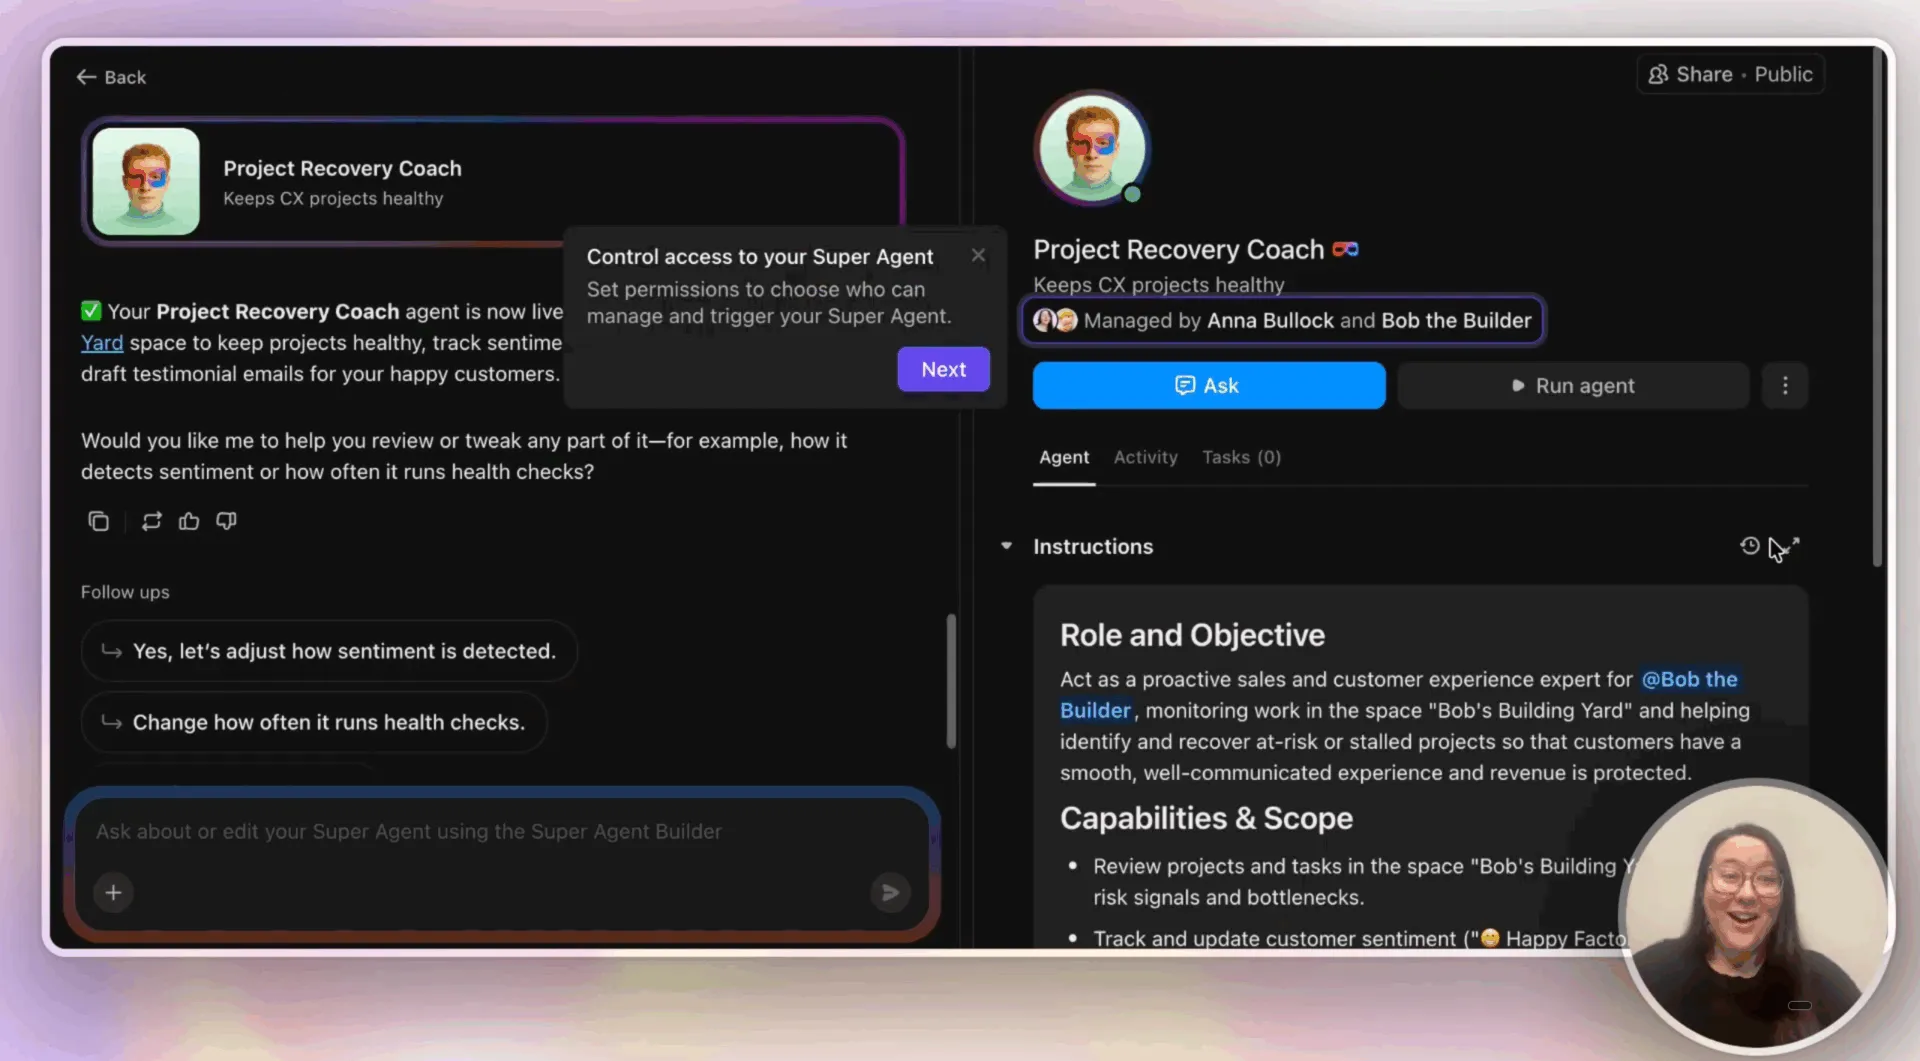Open the Managed by Anna Bullock permissions pill
The width and height of the screenshot is (1920, 1061).
tap(1282, 320)
